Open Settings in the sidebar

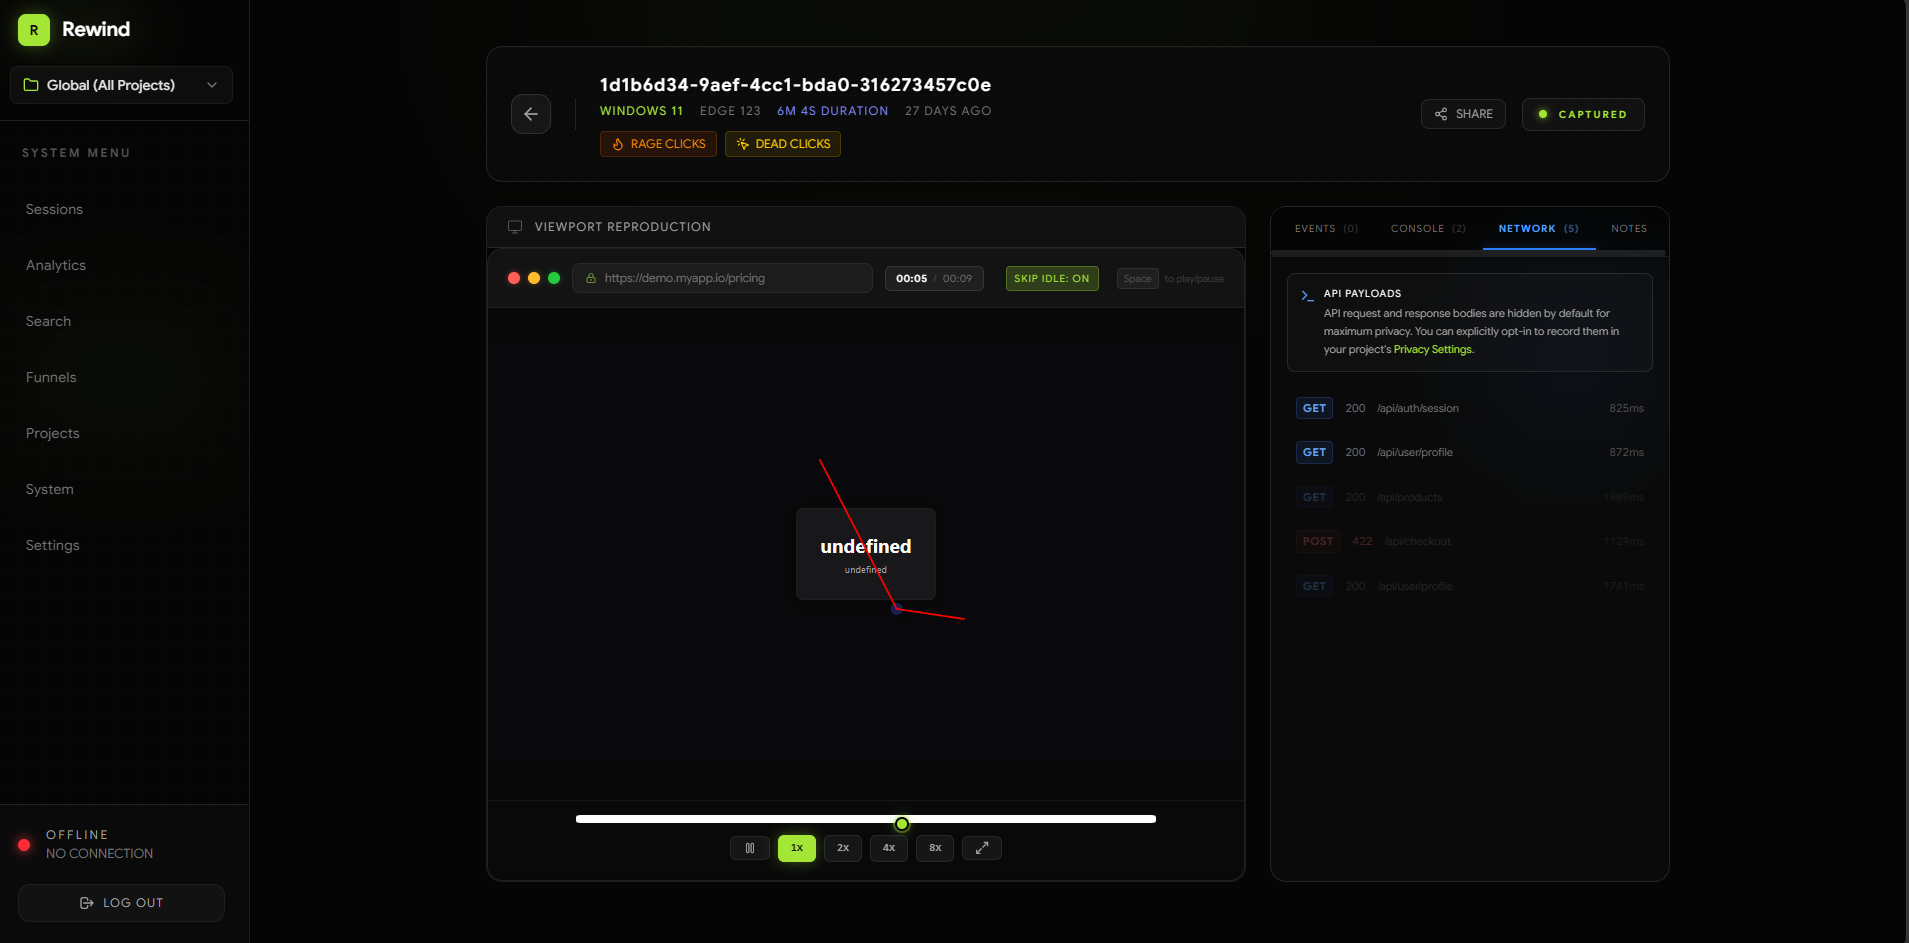pos(52,545)
